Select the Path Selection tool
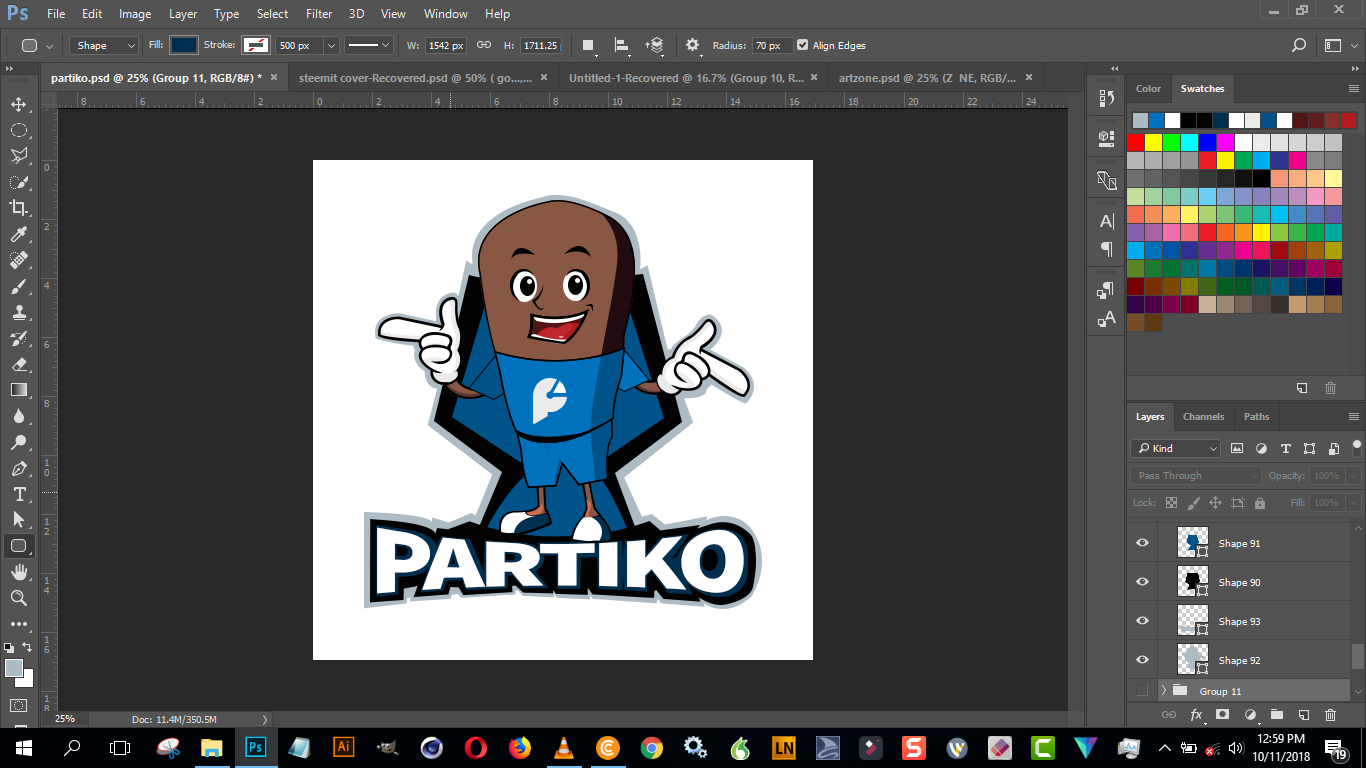Viewport: 1366px width, 768px height. pyautogui.click(x=19, y=520)
